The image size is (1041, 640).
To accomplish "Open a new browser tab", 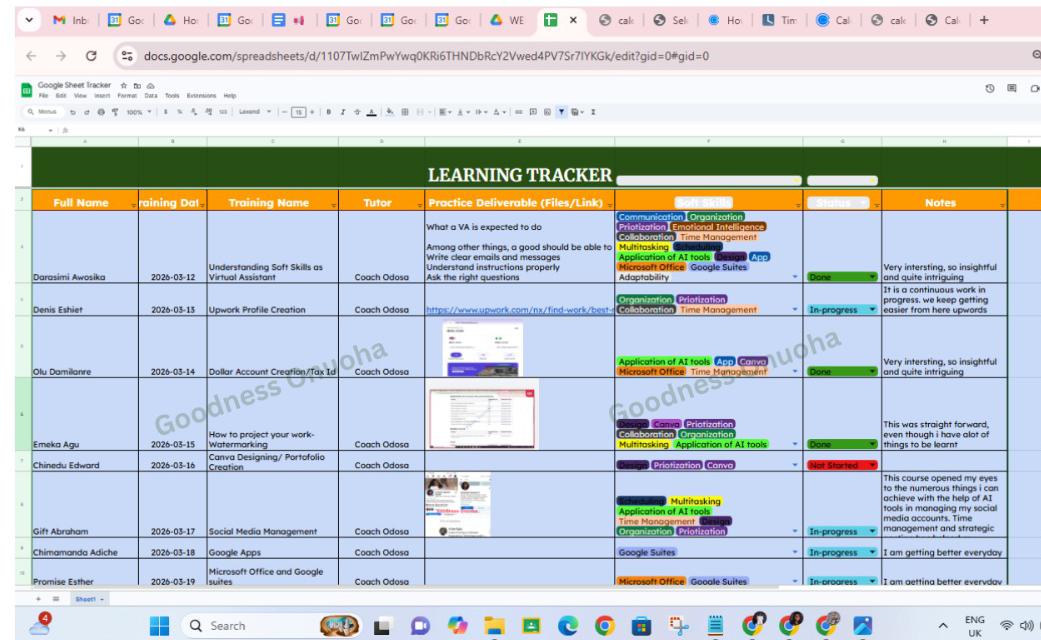I will click(x=984, y=20).
